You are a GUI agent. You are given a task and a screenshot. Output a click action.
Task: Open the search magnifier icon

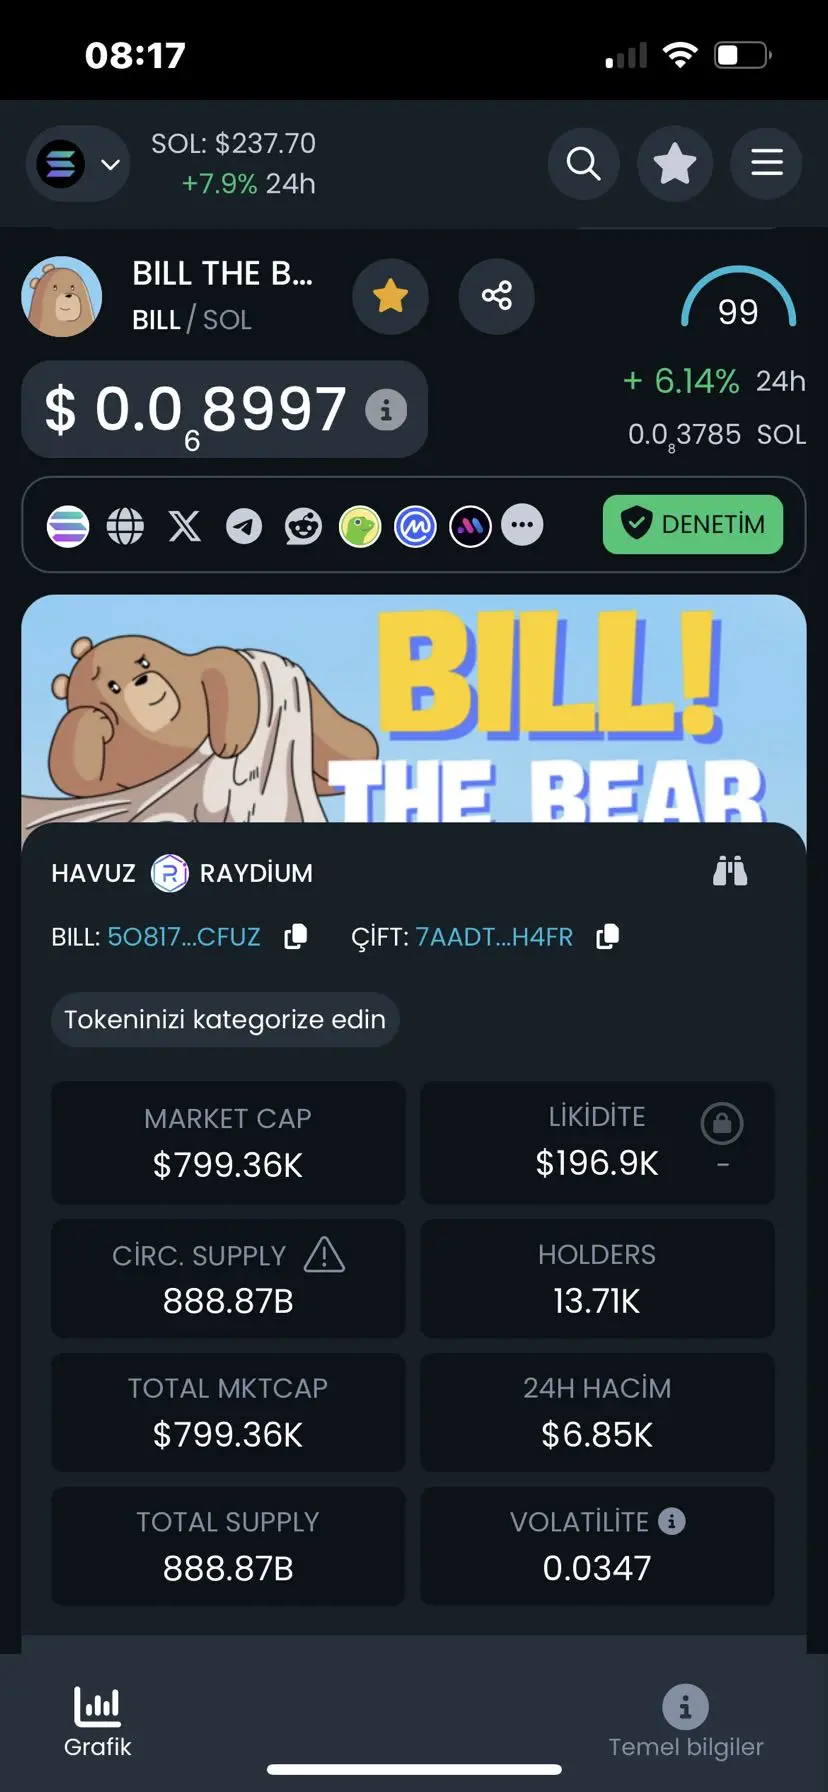pyautogui.click(x=584, y=163)
